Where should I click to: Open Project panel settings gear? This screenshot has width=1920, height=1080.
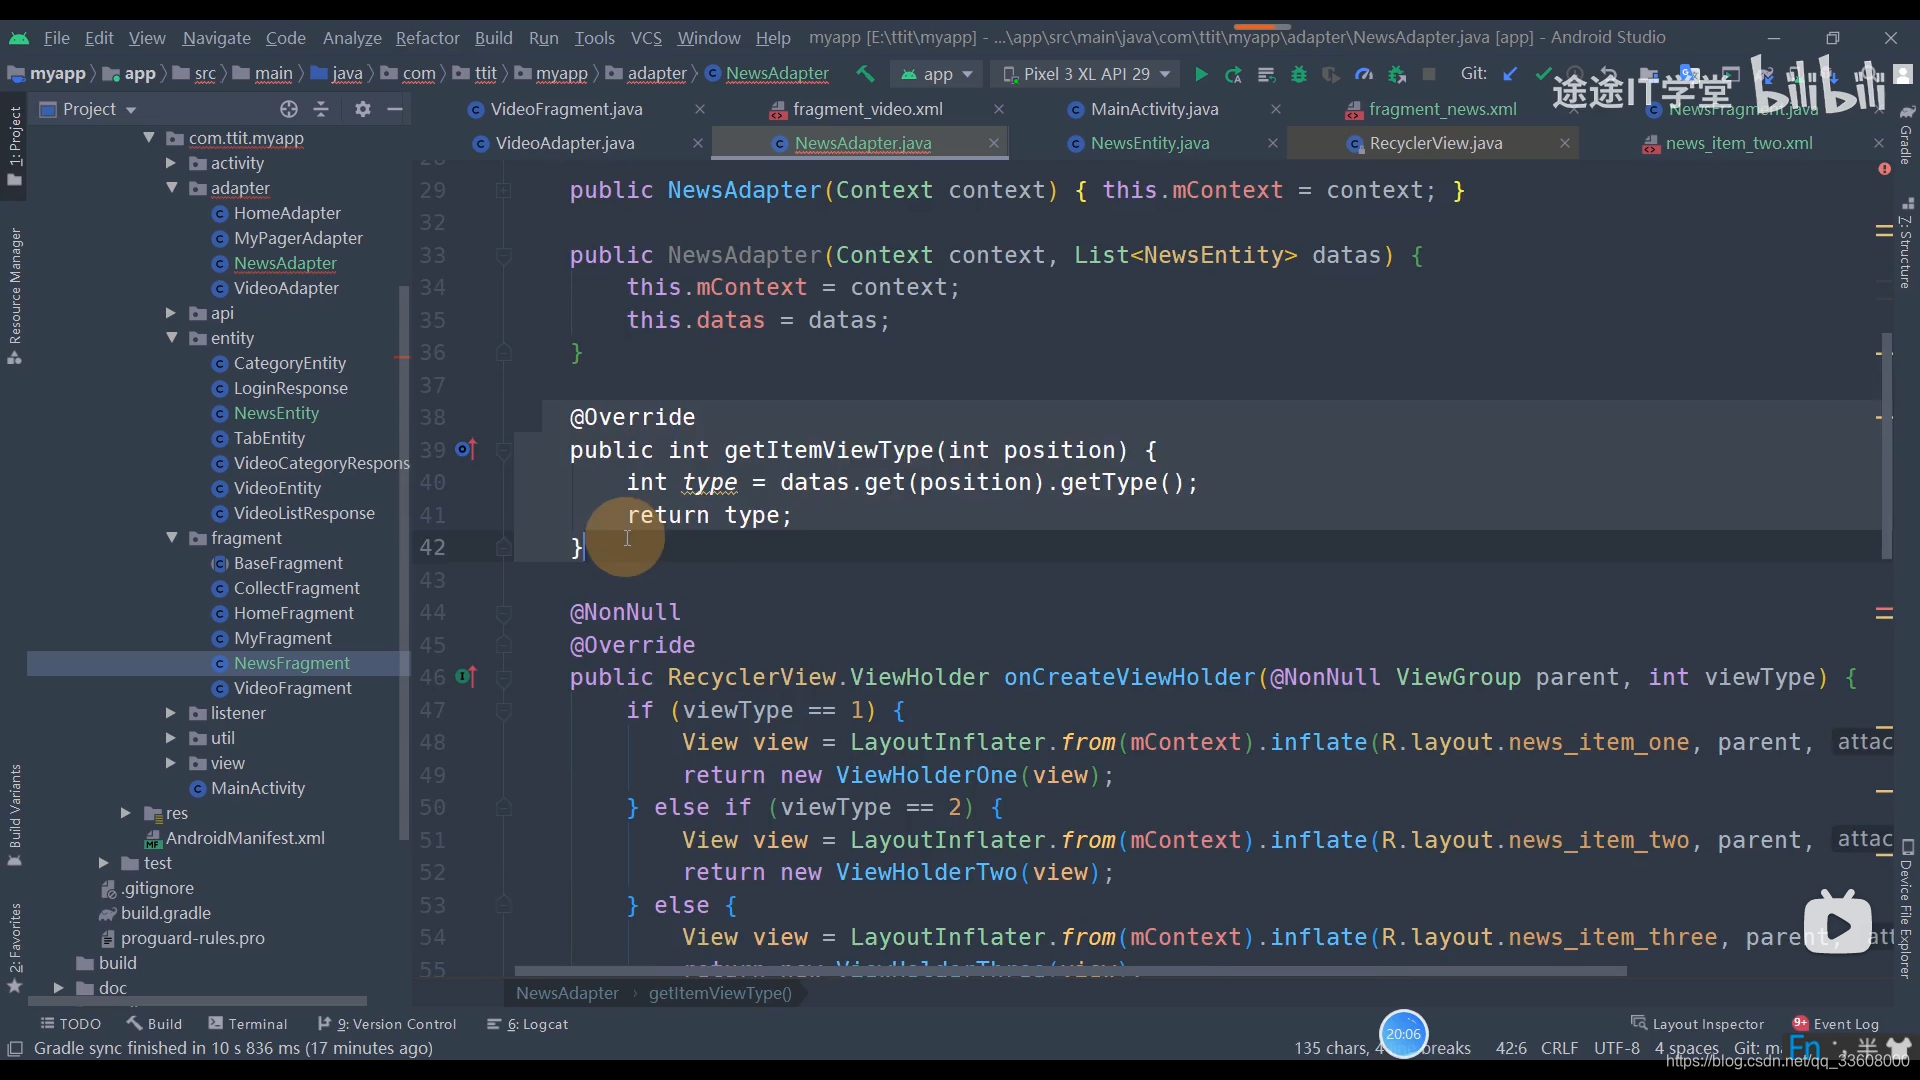(362, 109)
